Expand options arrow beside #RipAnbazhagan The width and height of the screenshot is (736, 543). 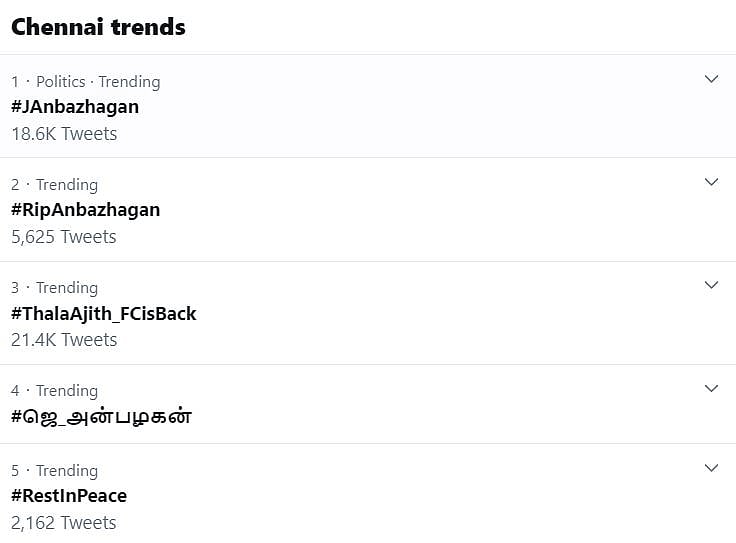[711, 182]
